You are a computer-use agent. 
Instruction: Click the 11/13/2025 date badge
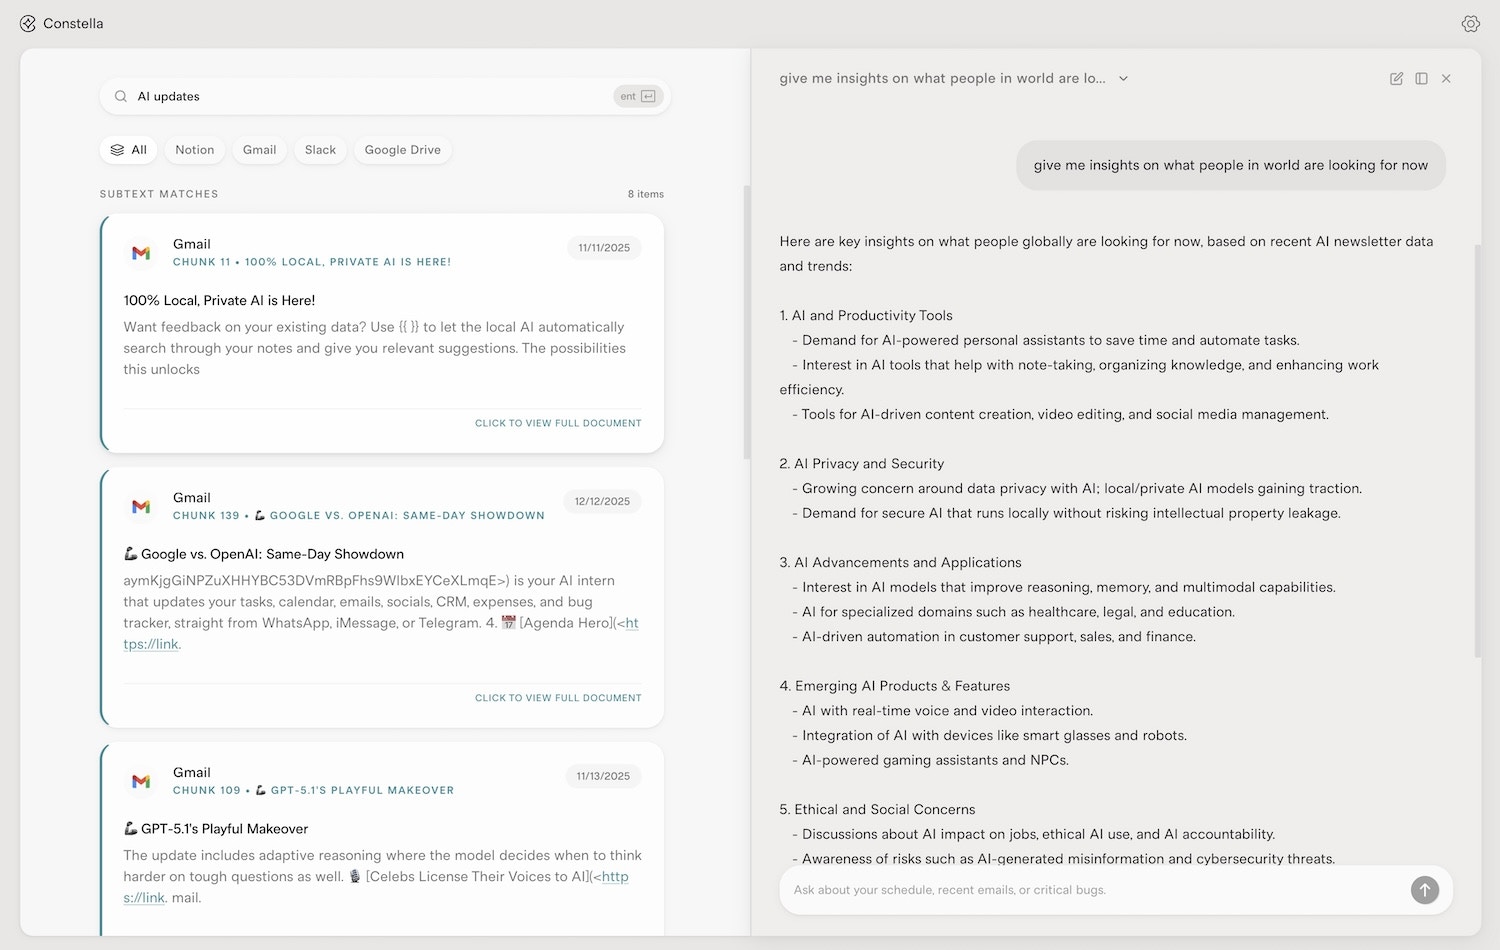tap(603, 776)
